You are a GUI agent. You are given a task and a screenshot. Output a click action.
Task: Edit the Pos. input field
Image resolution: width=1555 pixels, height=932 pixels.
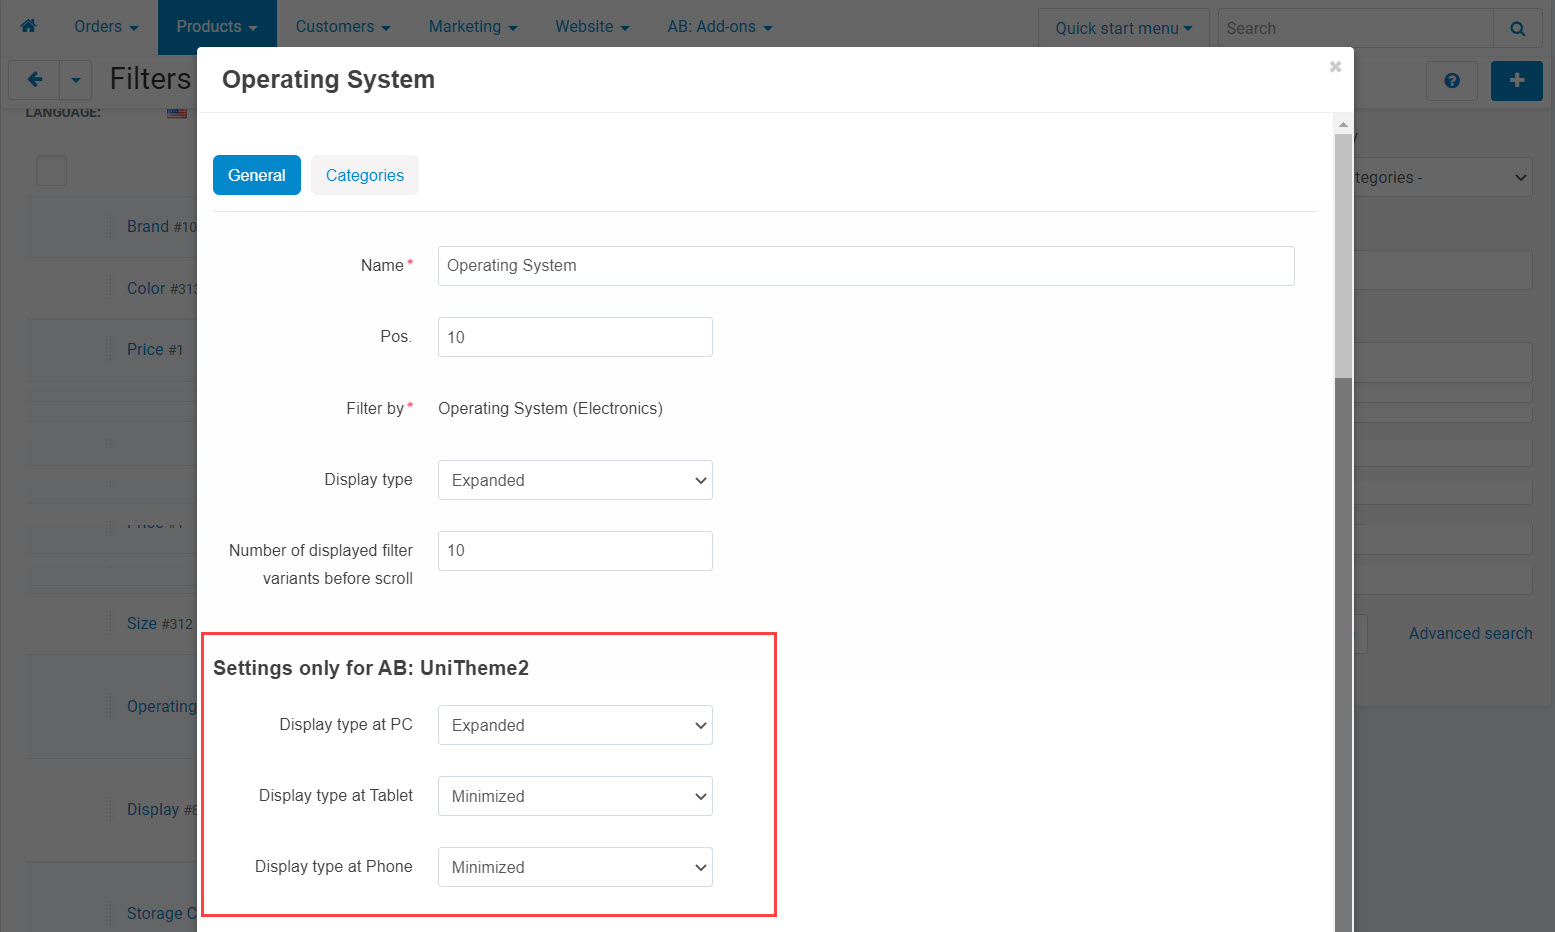(x=575, y=337)
